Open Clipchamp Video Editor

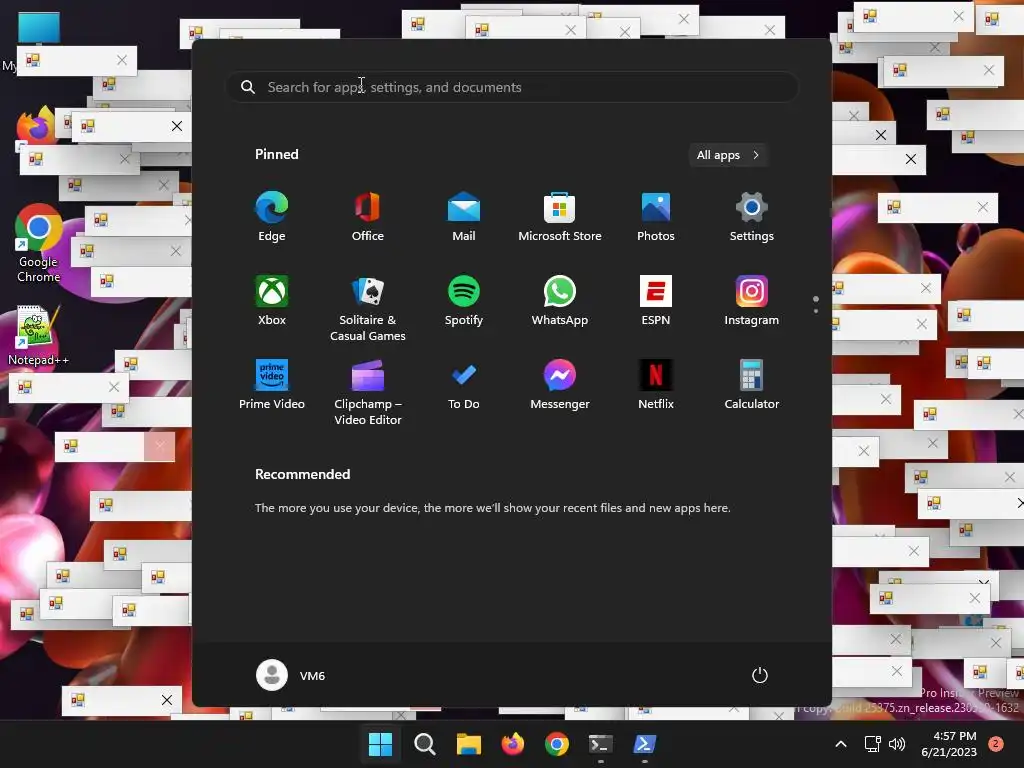pos(368,392)
